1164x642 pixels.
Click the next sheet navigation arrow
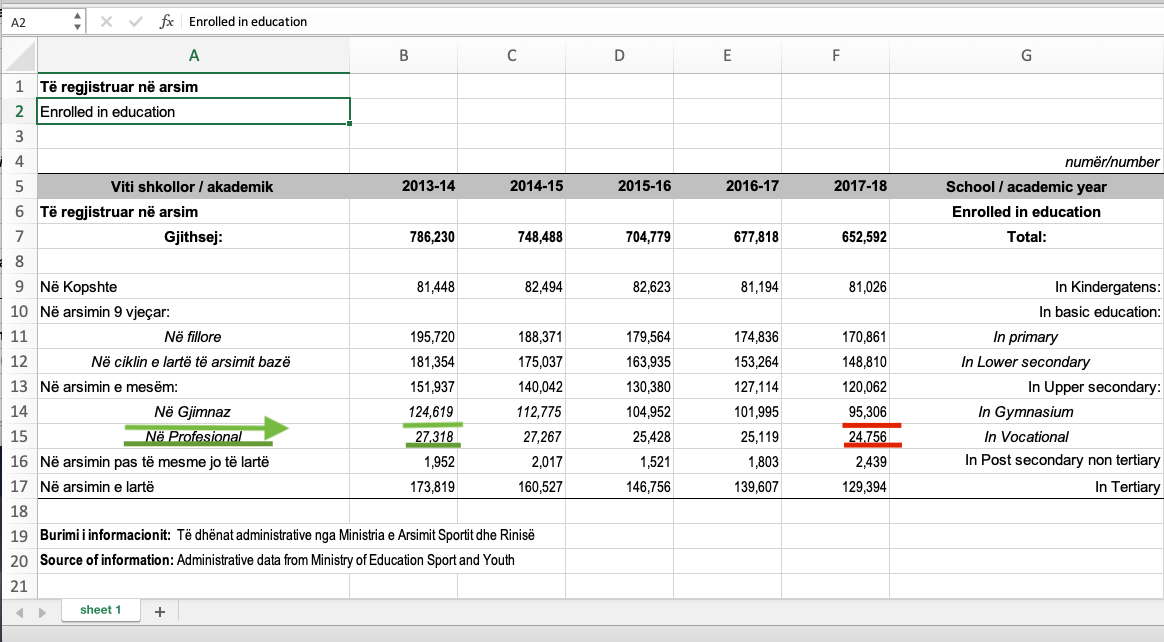[x=42, y=611]
